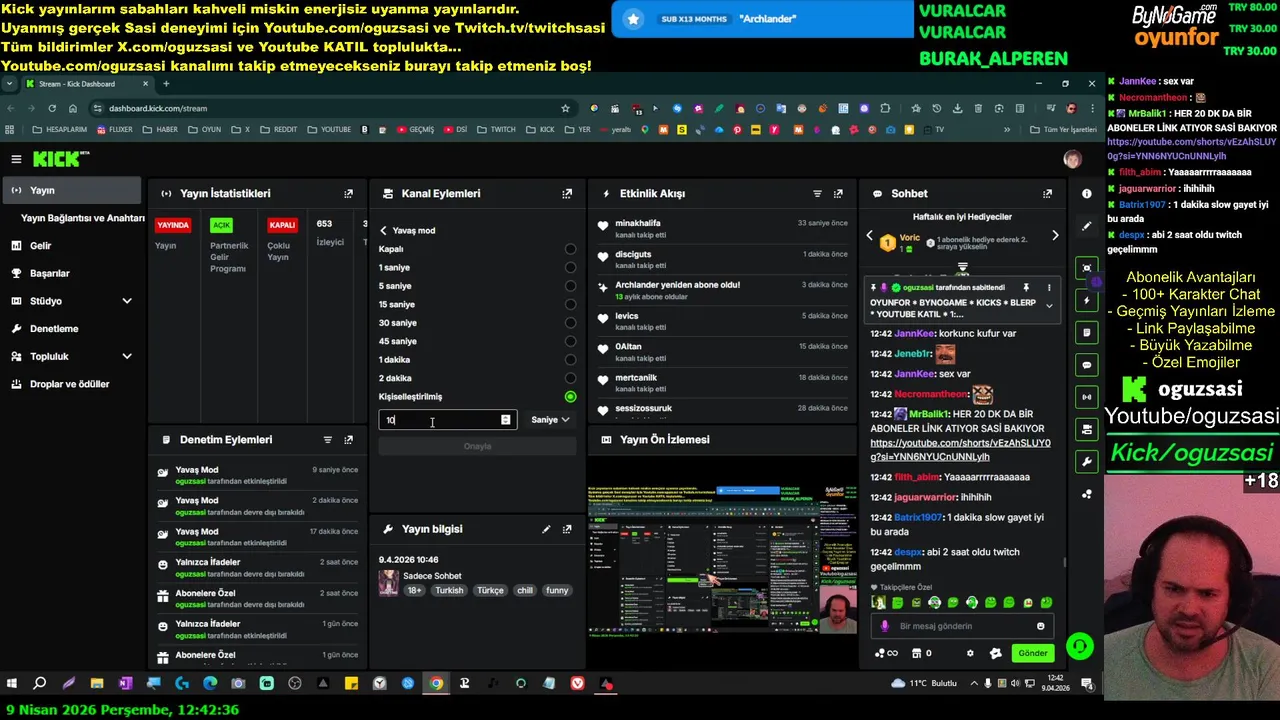Click the Bir mesaj gönderin chat input
The image size is (1280, 720).
(x=960, y=626)
